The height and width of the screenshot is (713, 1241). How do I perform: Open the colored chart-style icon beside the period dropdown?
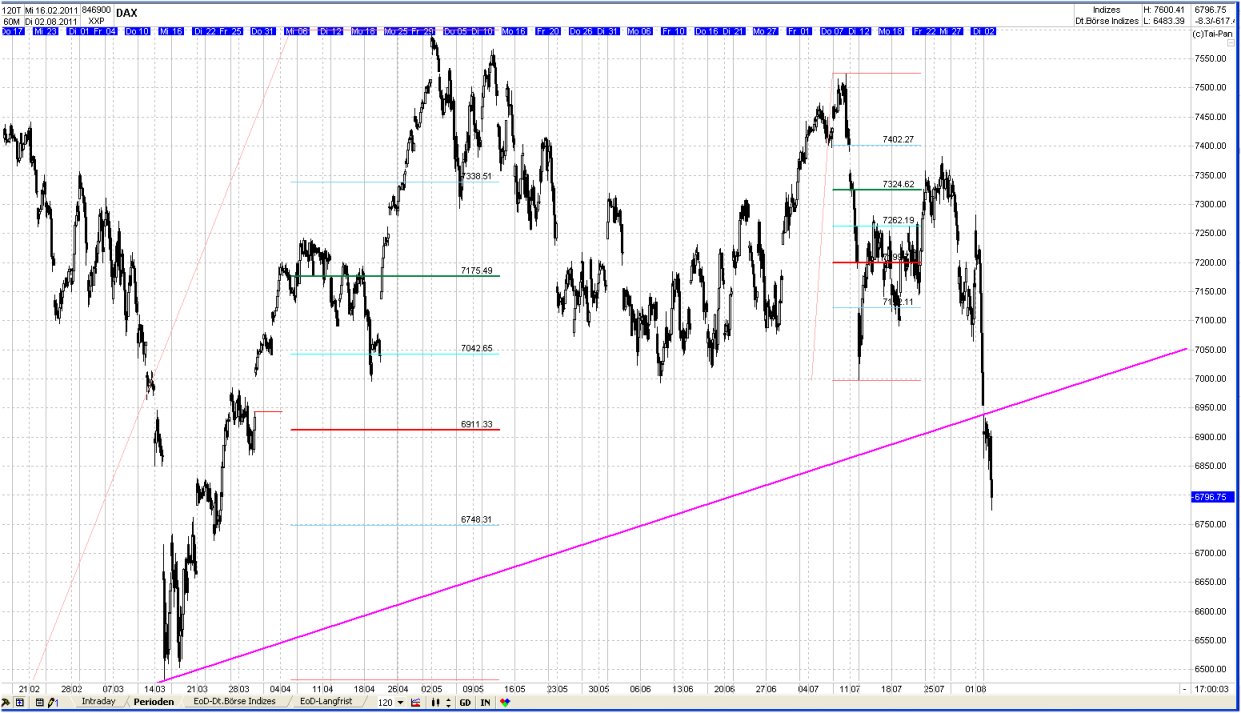tap(415, 702)
